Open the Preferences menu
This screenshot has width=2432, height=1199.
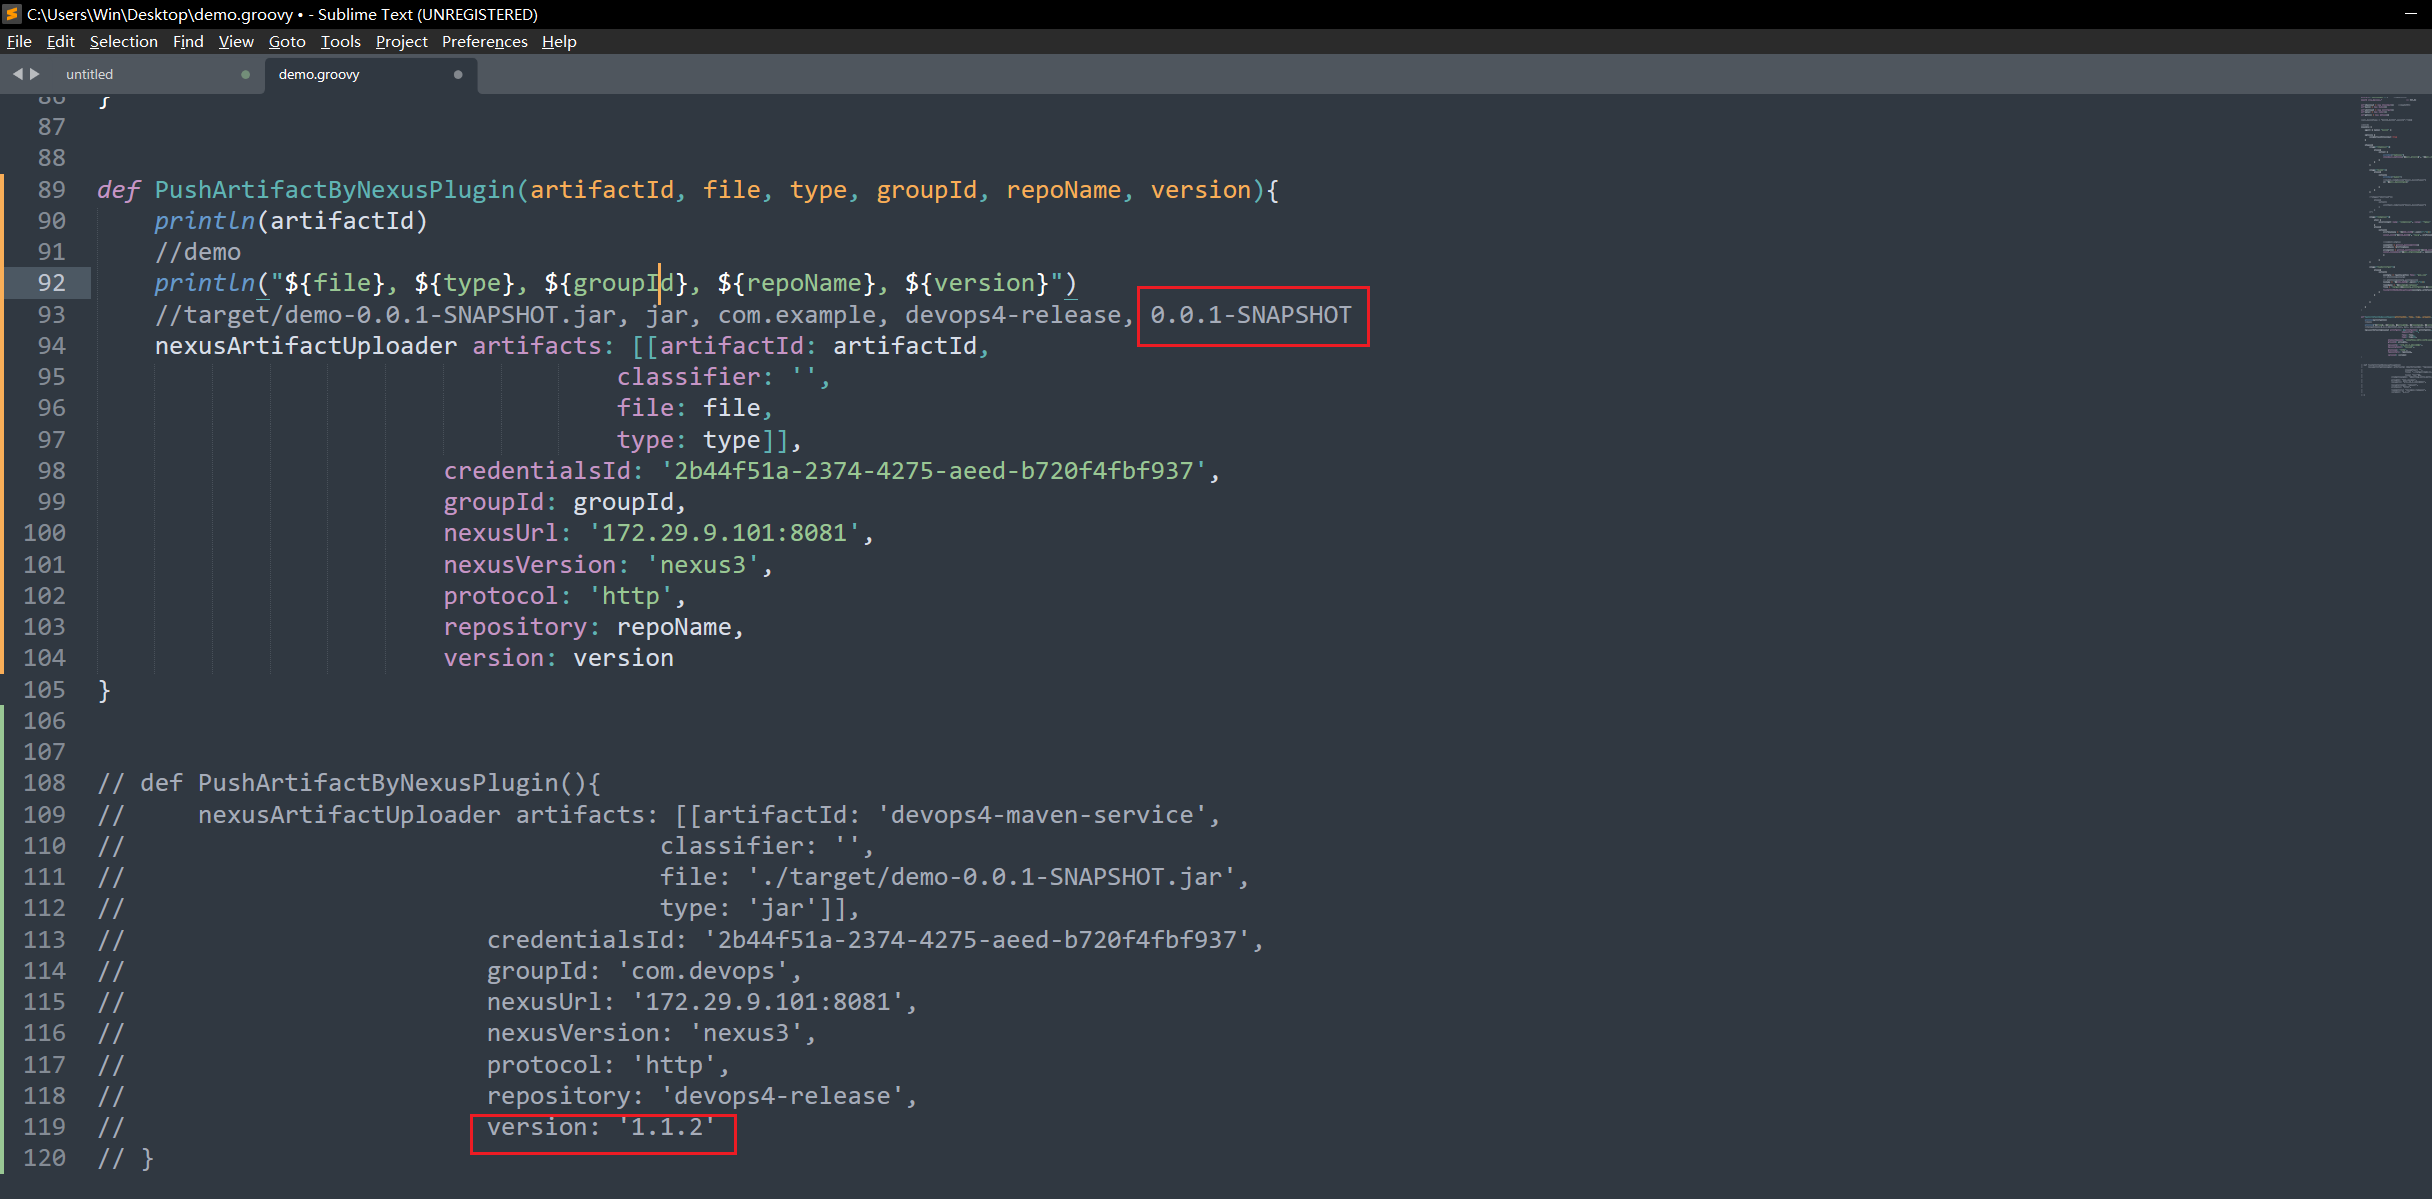pyautogui.click(x=484, y=41)
